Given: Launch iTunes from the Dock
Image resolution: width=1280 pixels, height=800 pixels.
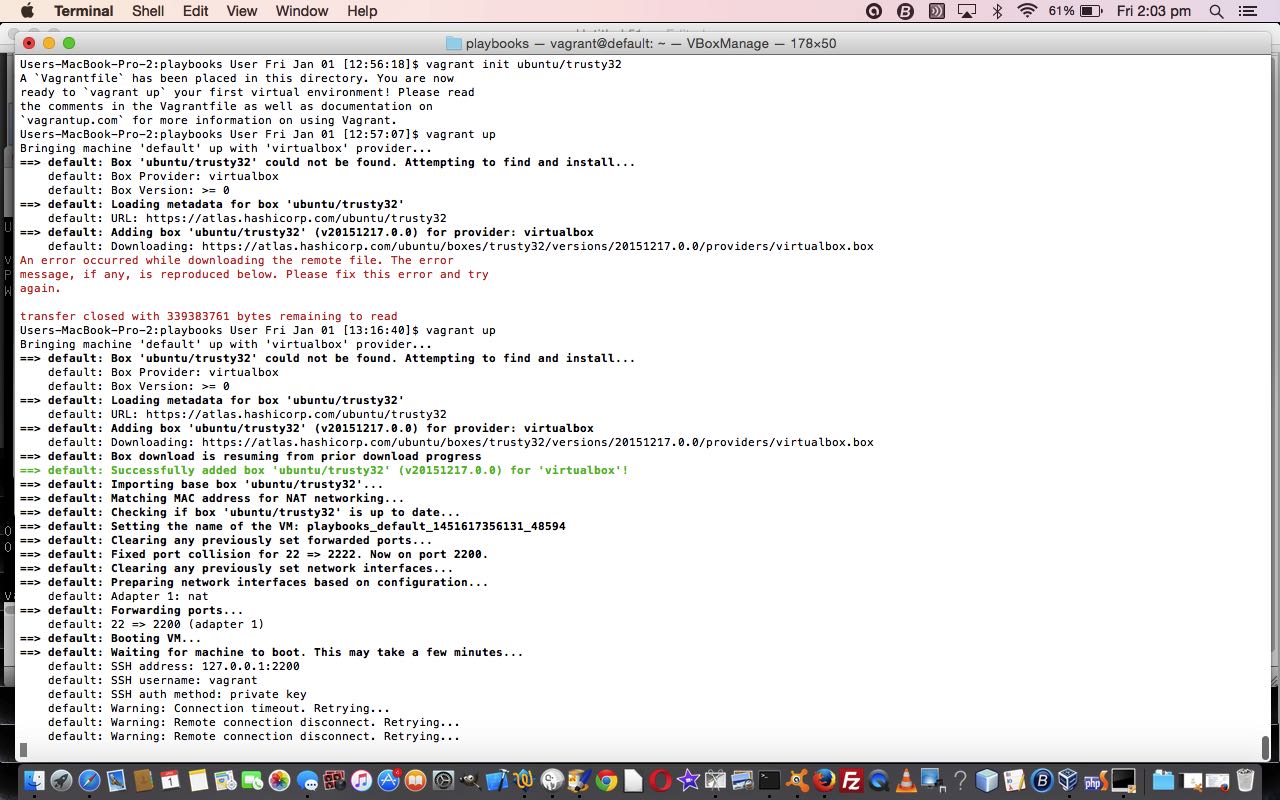Looking at the screenshot, I should [361, 780].
